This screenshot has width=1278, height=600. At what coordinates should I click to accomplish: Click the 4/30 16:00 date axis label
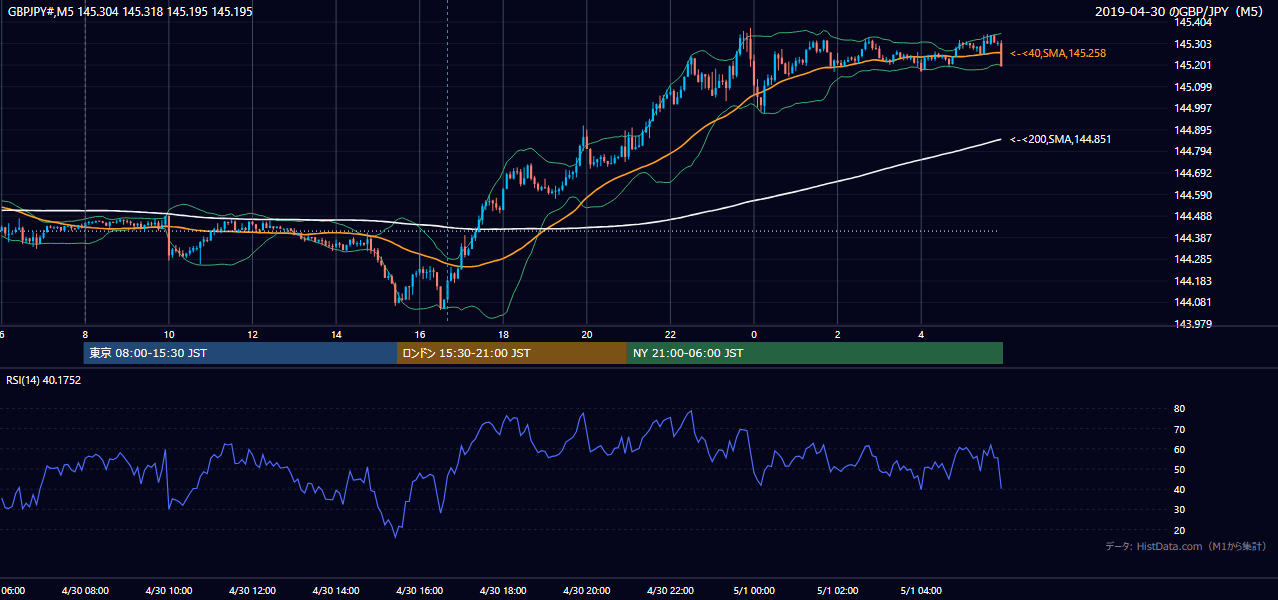pyautogui.click(x=420, y=591)
